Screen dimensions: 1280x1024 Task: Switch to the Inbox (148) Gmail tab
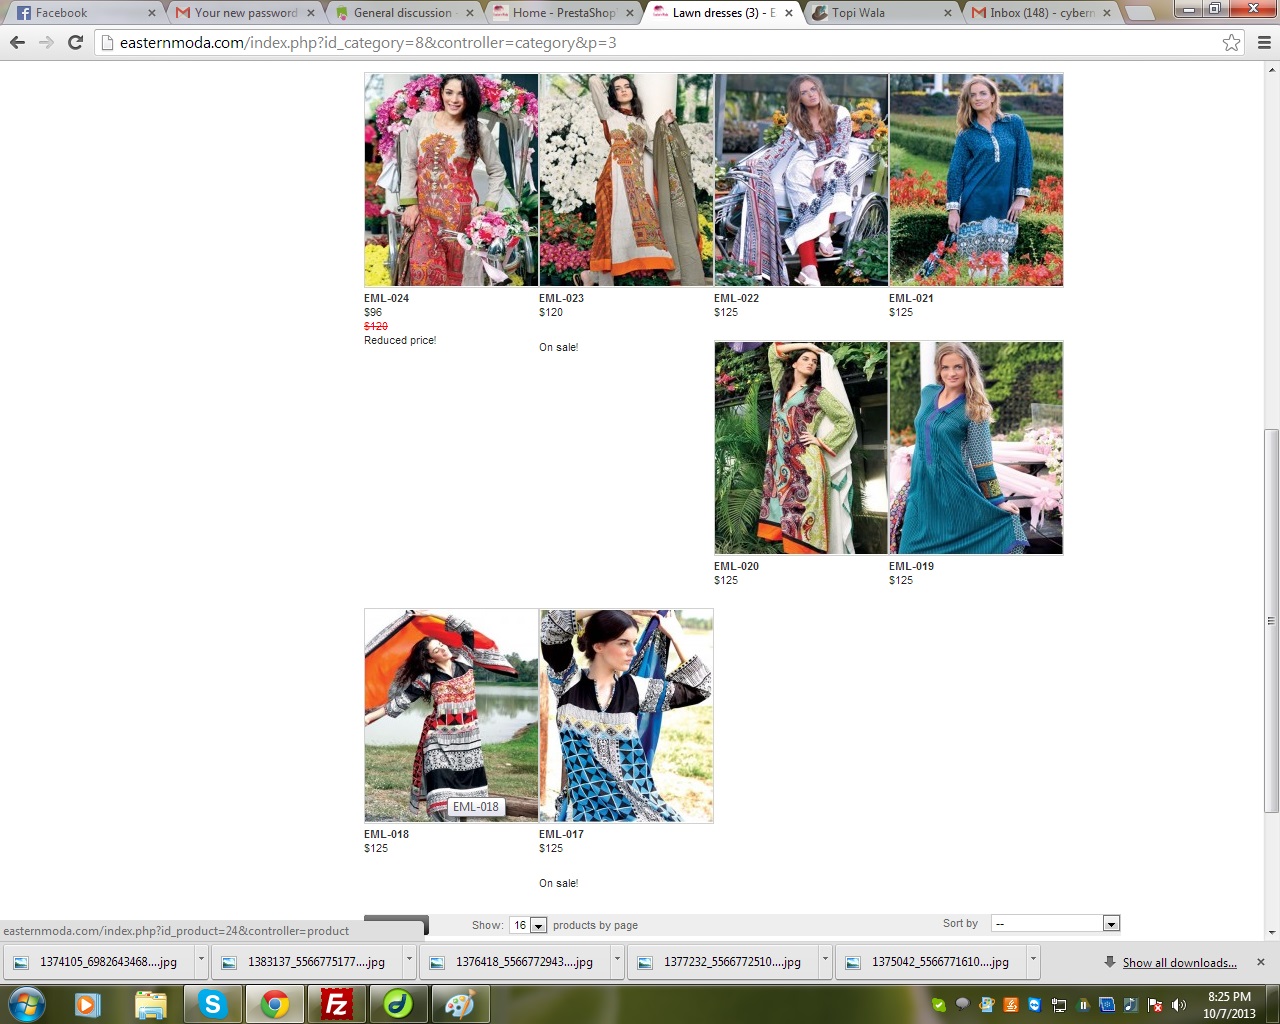coord(1041,13)
